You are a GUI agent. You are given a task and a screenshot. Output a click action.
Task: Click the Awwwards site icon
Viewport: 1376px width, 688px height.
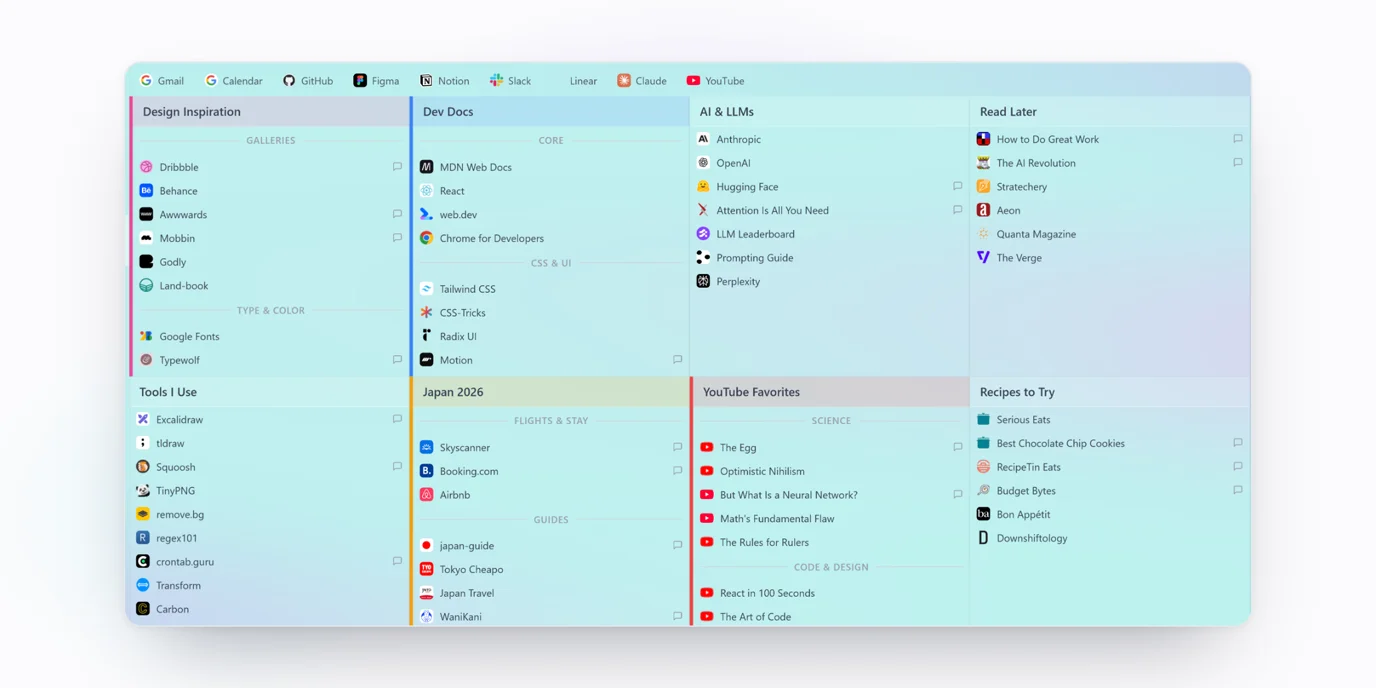146,215
